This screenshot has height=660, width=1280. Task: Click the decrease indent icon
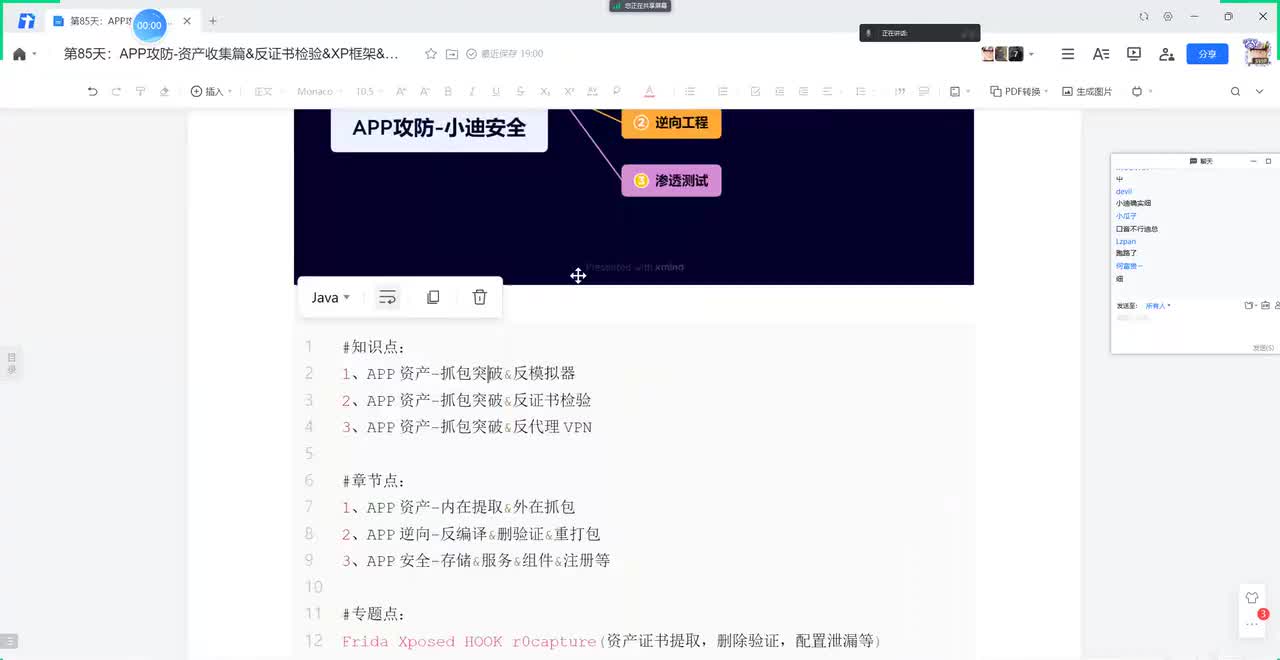(779, 91)
